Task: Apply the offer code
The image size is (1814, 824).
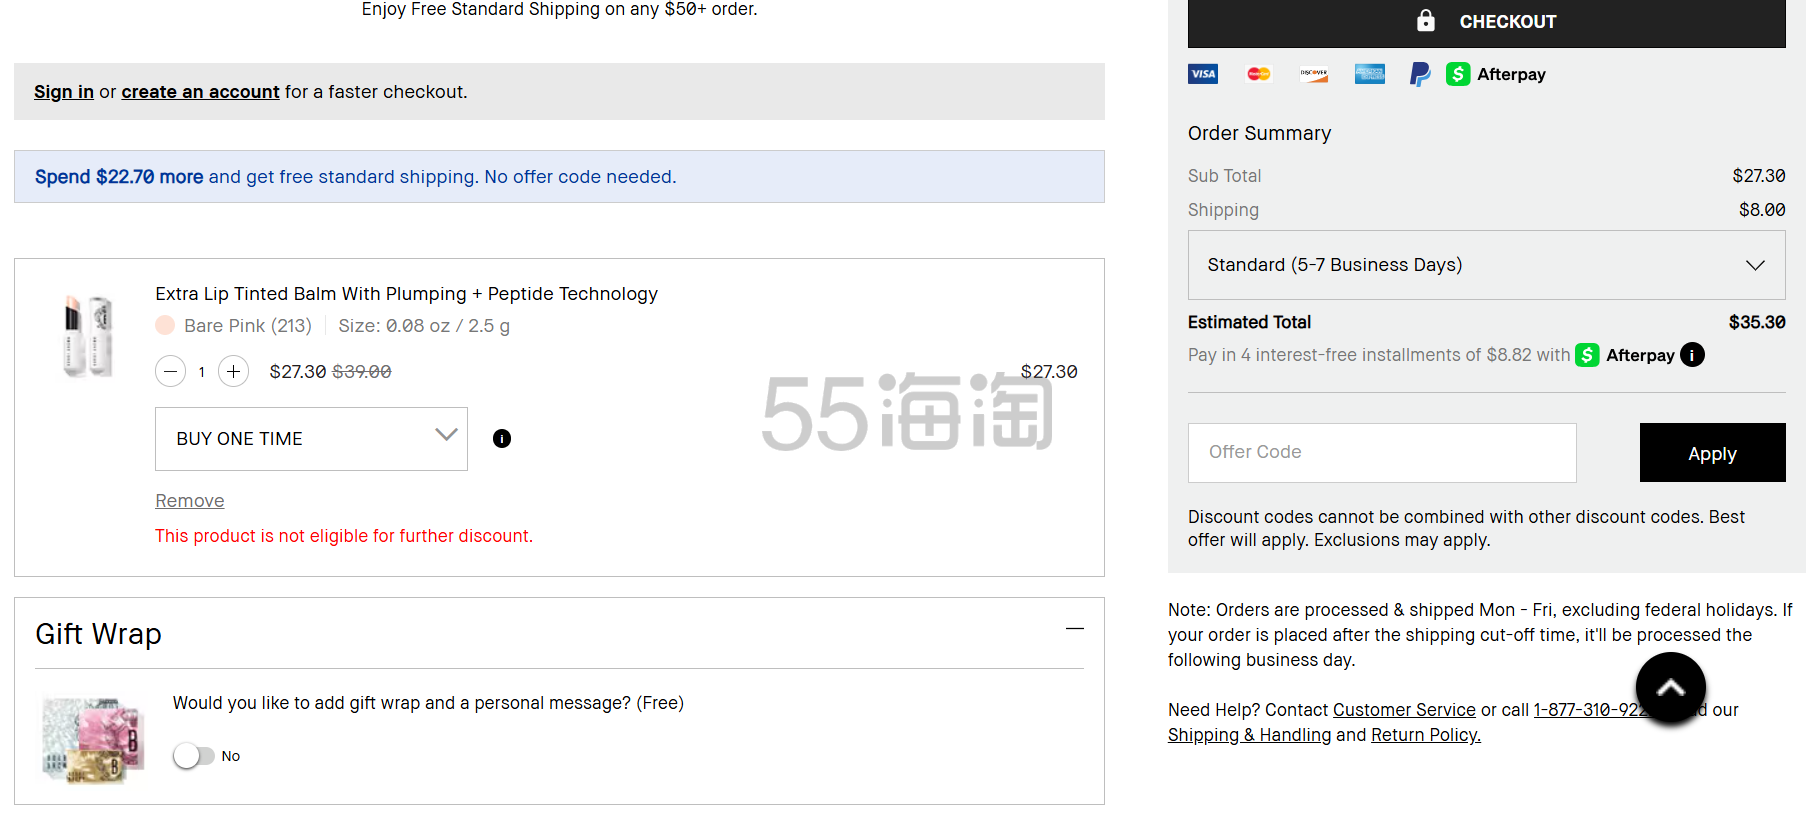Action: click(x=1712, y=453)
